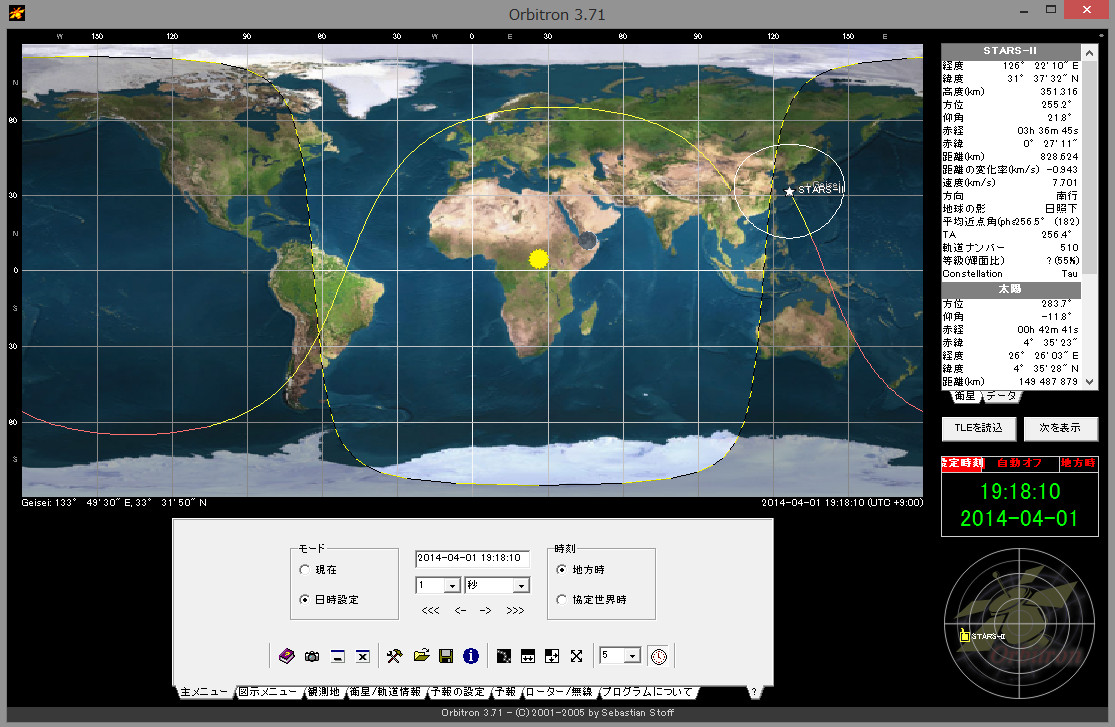Click the data panel scrollbar up arrow
The image size is (1115, 727).
click(1089, 53)
